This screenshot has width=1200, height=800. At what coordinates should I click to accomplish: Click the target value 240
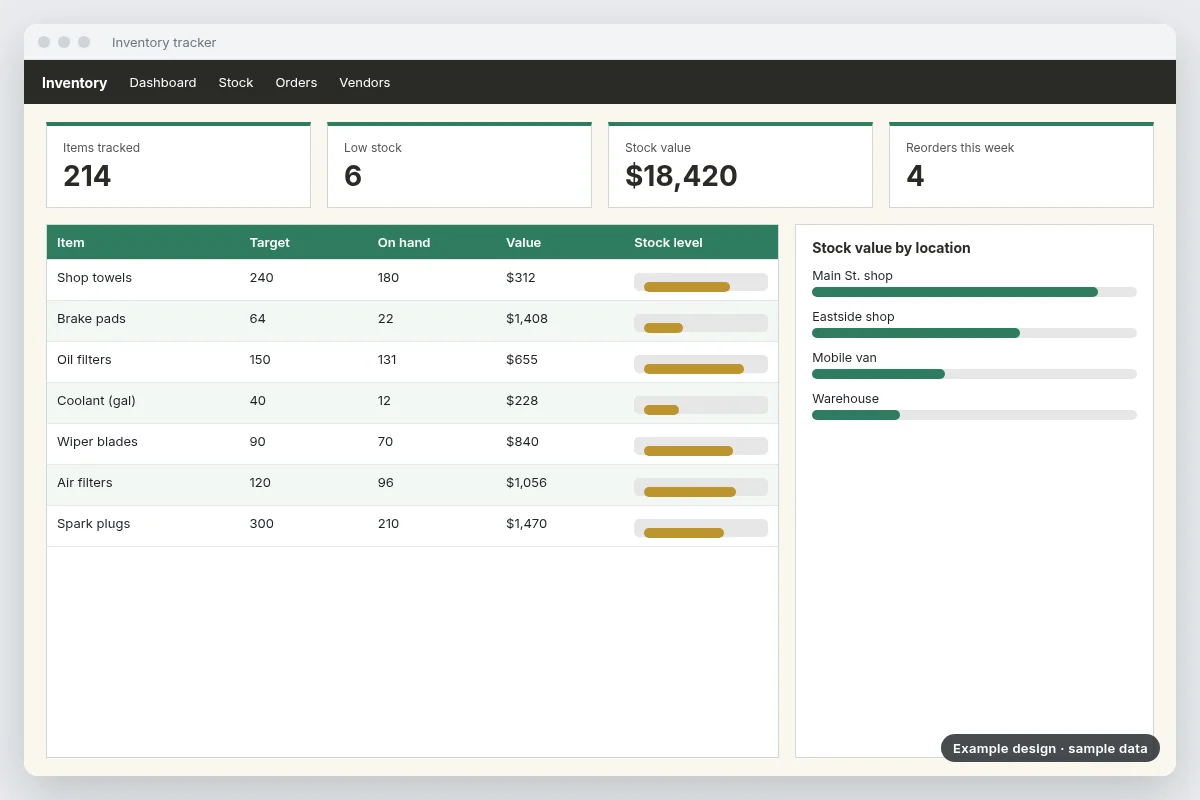261,278
